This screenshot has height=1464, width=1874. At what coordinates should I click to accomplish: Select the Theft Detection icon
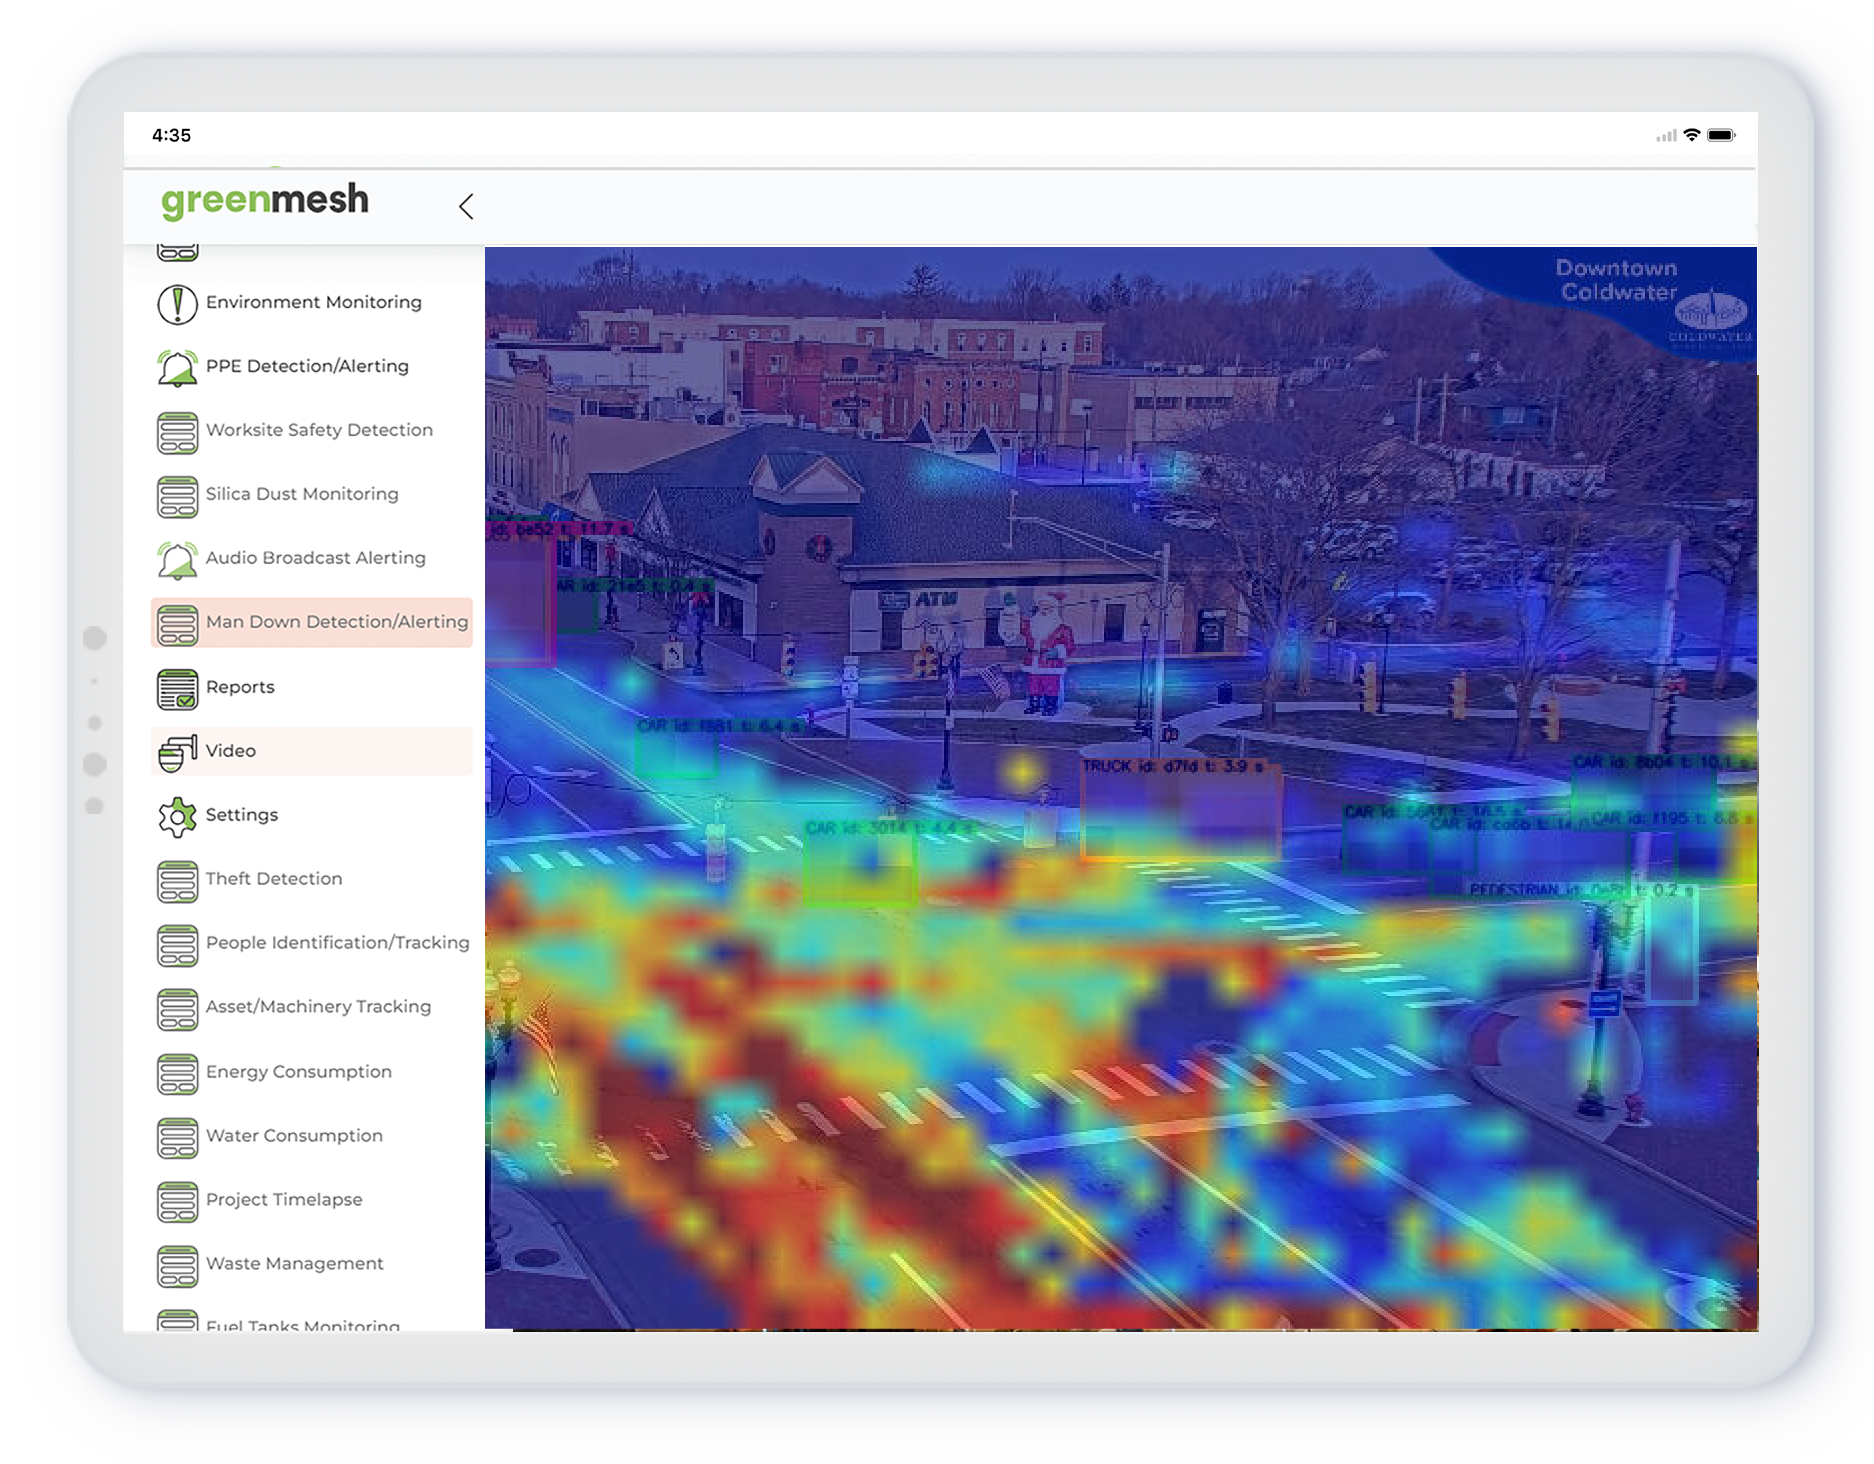tap(177, 879)
